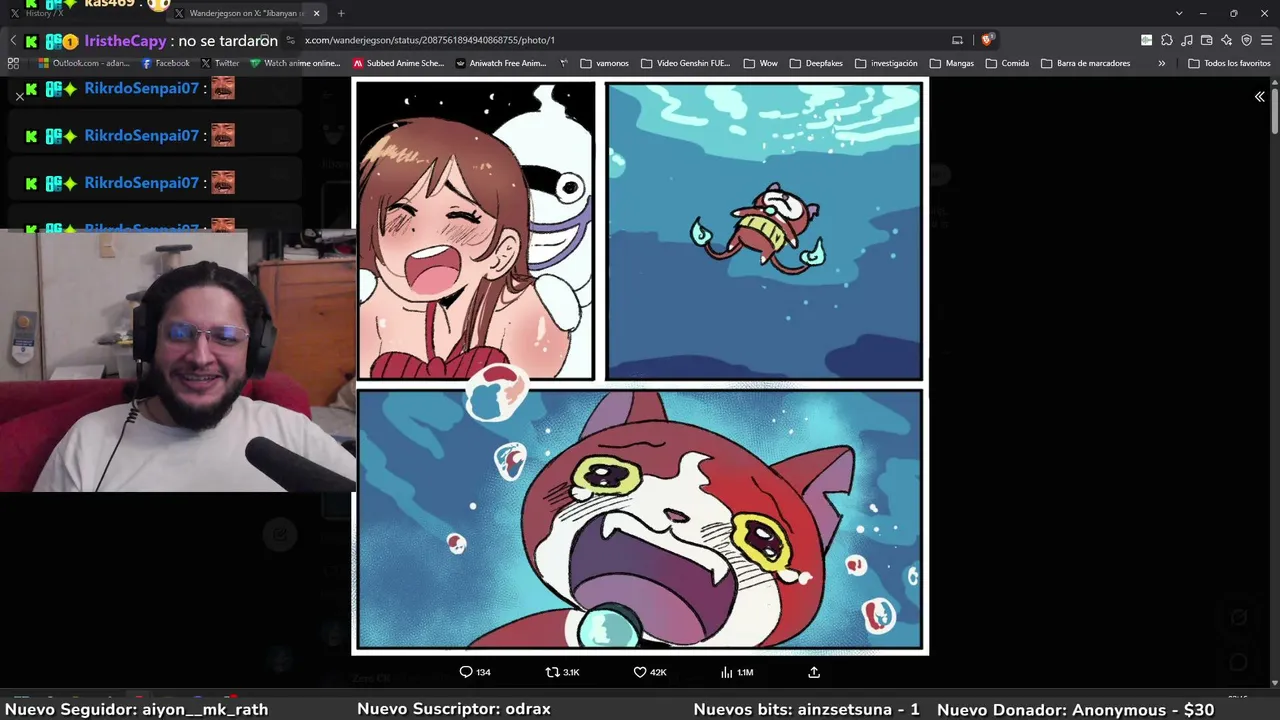
Task: Expand the Mangas bookmark folder
Action: [951, 63]
